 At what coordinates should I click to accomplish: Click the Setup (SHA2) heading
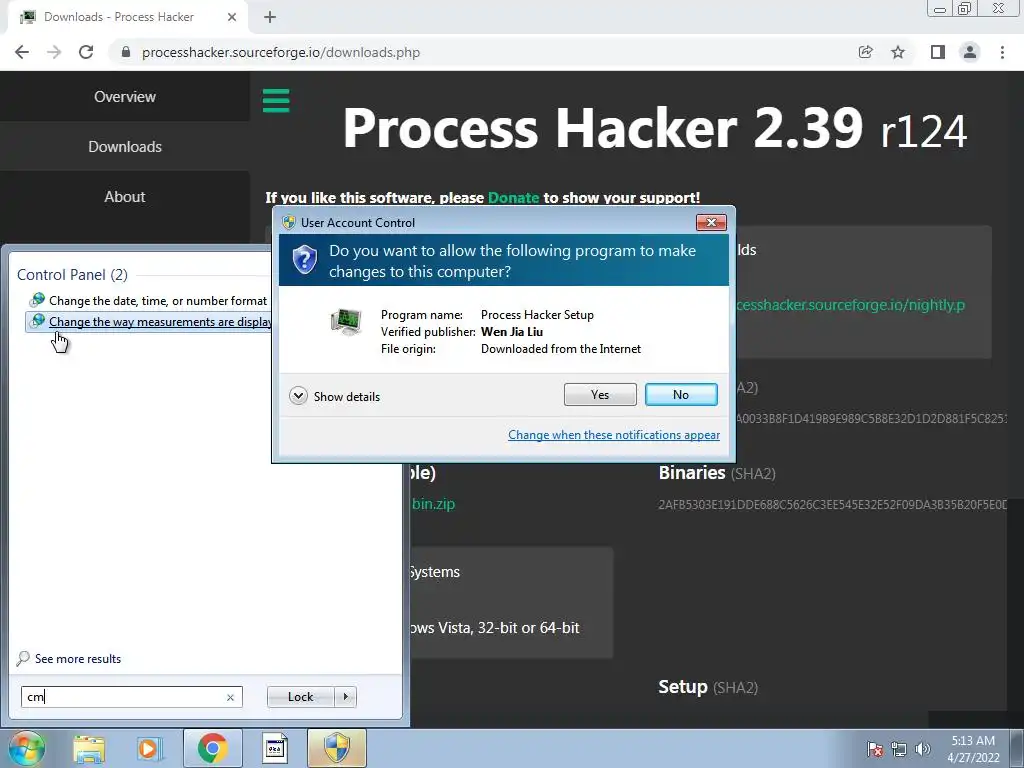point(708,687)
